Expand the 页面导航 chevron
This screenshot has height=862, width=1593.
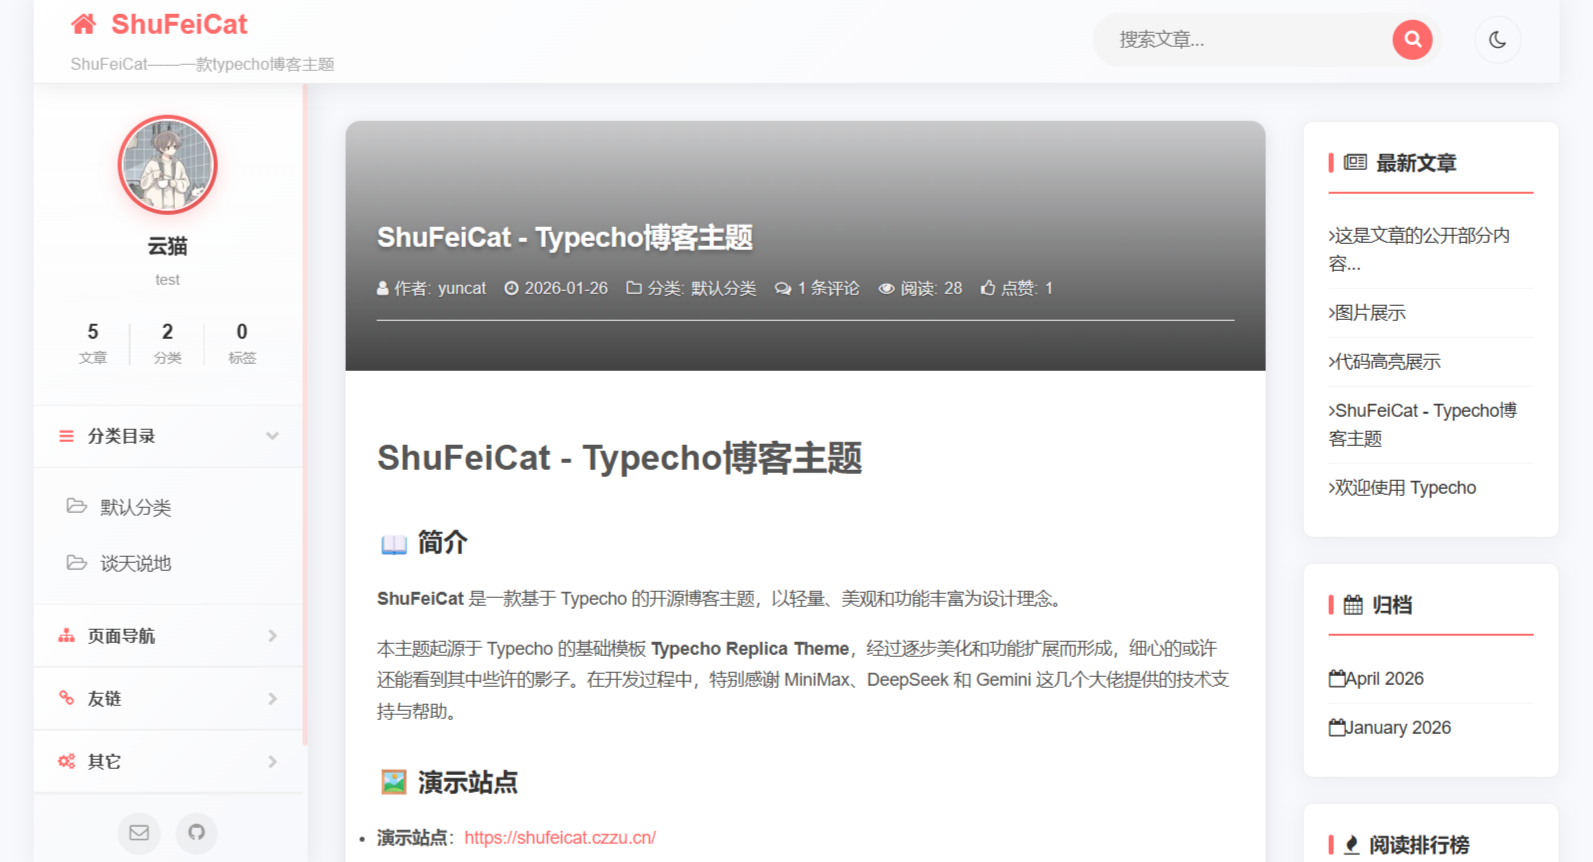point(272,636)
